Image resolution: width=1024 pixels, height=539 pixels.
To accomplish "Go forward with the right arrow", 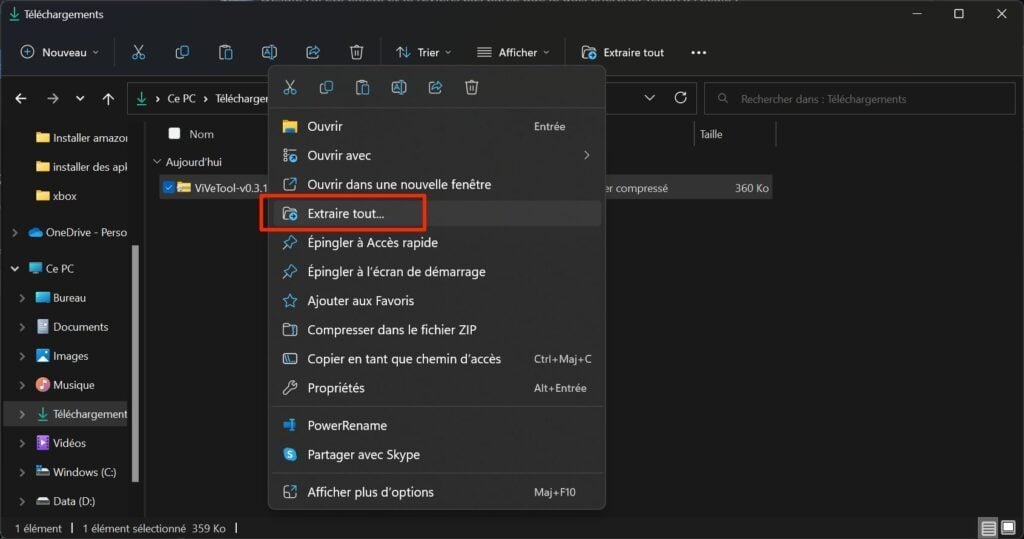I will tap(53, 99).
